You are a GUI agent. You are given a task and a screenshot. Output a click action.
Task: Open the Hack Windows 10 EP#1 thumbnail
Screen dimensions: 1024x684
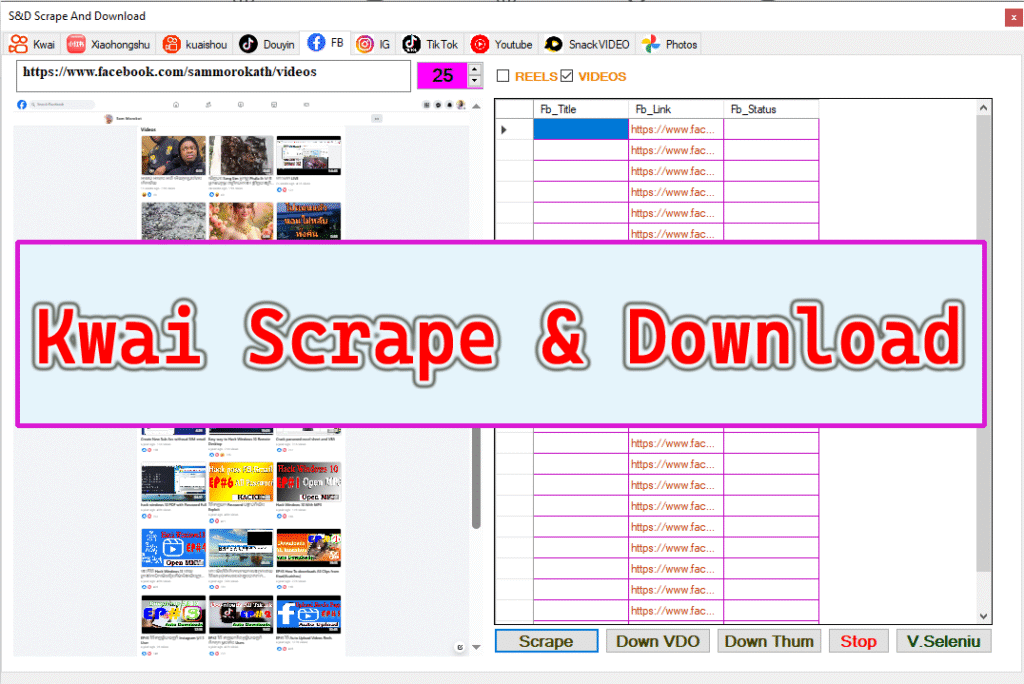click(x=309, y=482)
